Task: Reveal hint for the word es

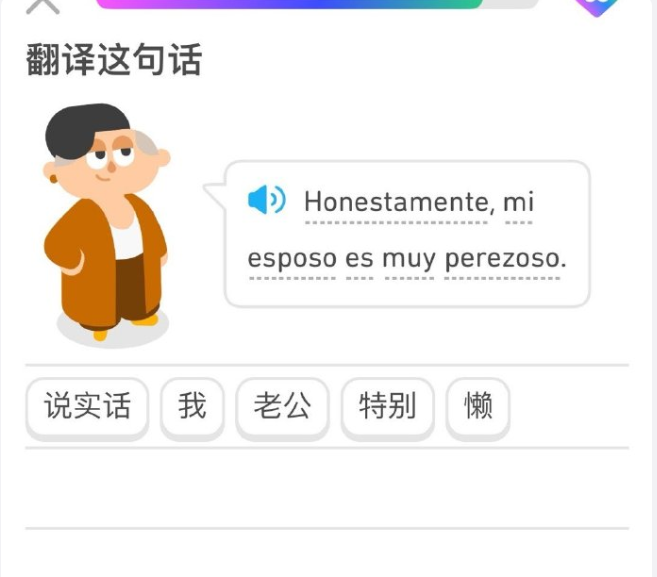Action: point(359,259)
